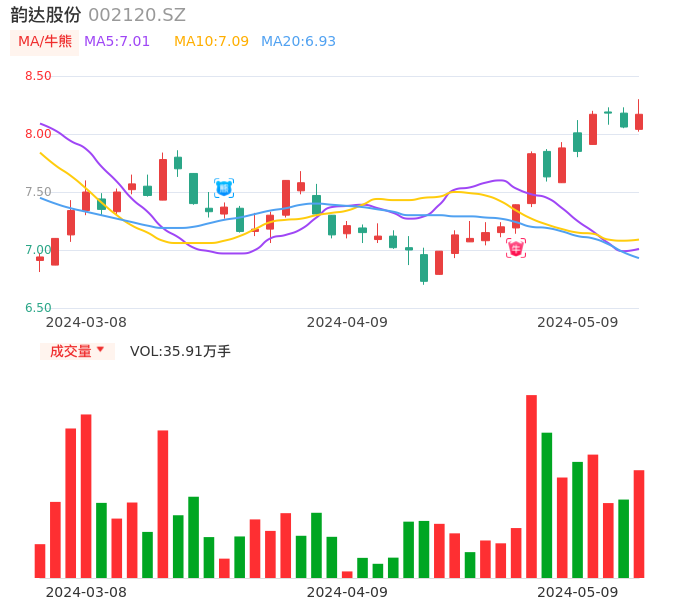Toggle the MA5 moving average label

tap(117, 42)
